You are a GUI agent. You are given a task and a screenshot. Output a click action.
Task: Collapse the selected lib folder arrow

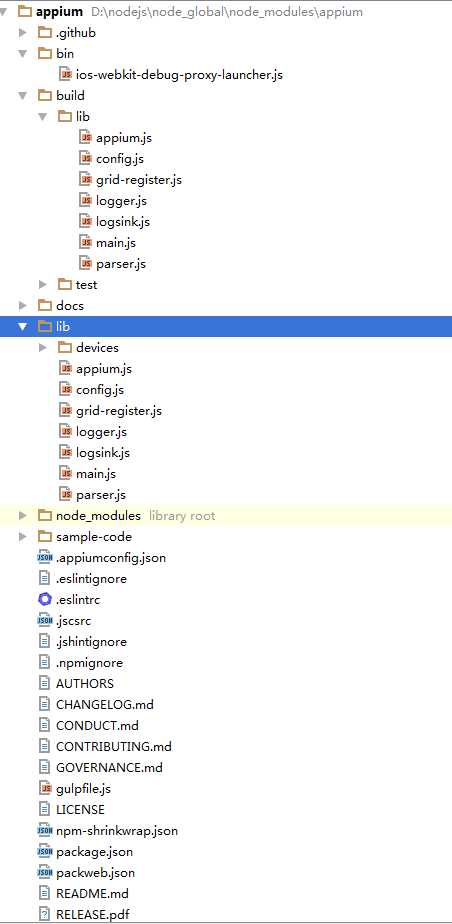pyautogui.click(x=23, y=326)
